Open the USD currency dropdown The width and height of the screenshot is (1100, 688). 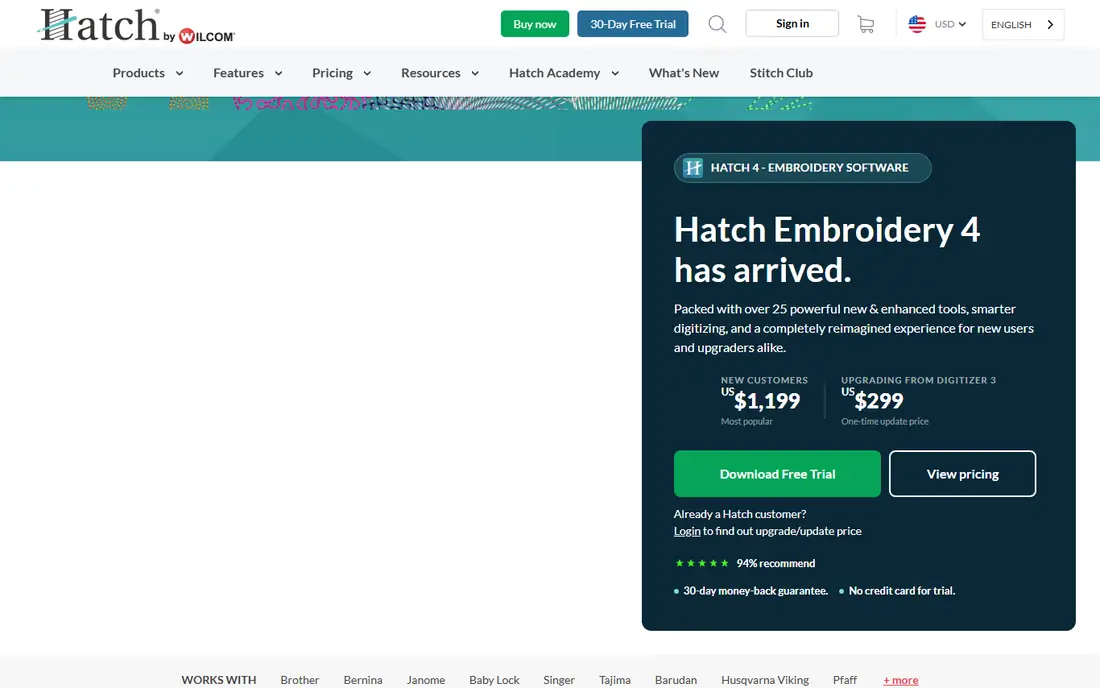pos(950,24)
